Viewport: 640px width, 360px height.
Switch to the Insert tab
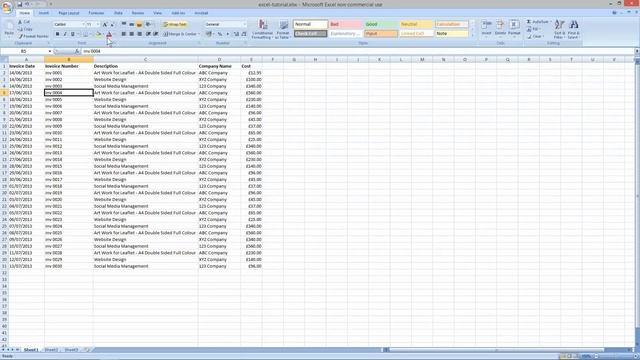[44, 13]
